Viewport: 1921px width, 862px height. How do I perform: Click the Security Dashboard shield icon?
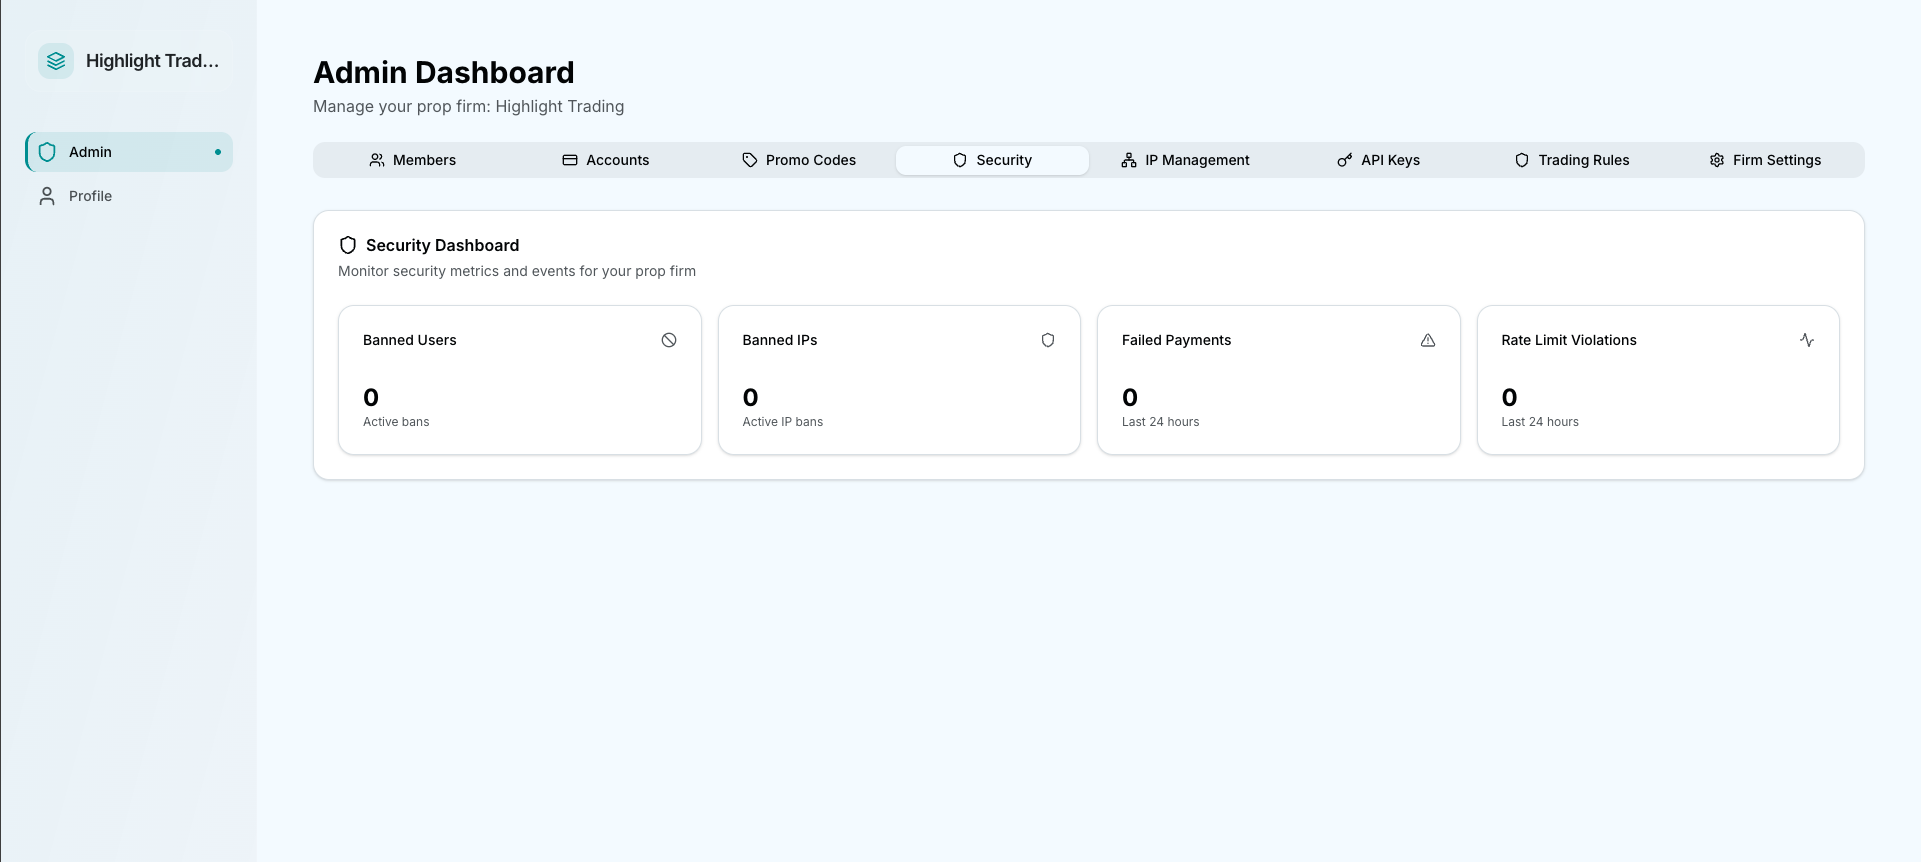pyautogui.click(x=348, y=245)
